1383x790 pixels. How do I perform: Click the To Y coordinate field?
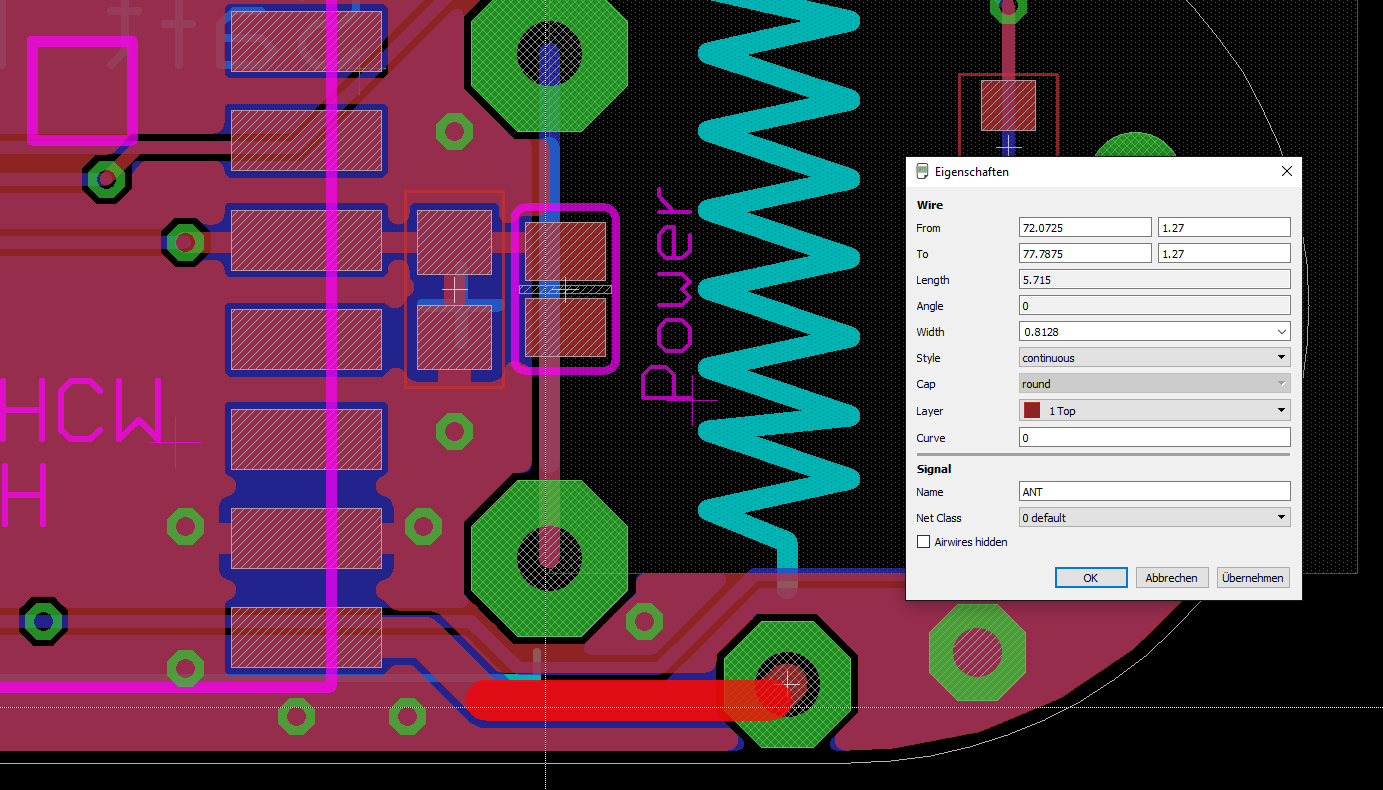click(1224, 254)
